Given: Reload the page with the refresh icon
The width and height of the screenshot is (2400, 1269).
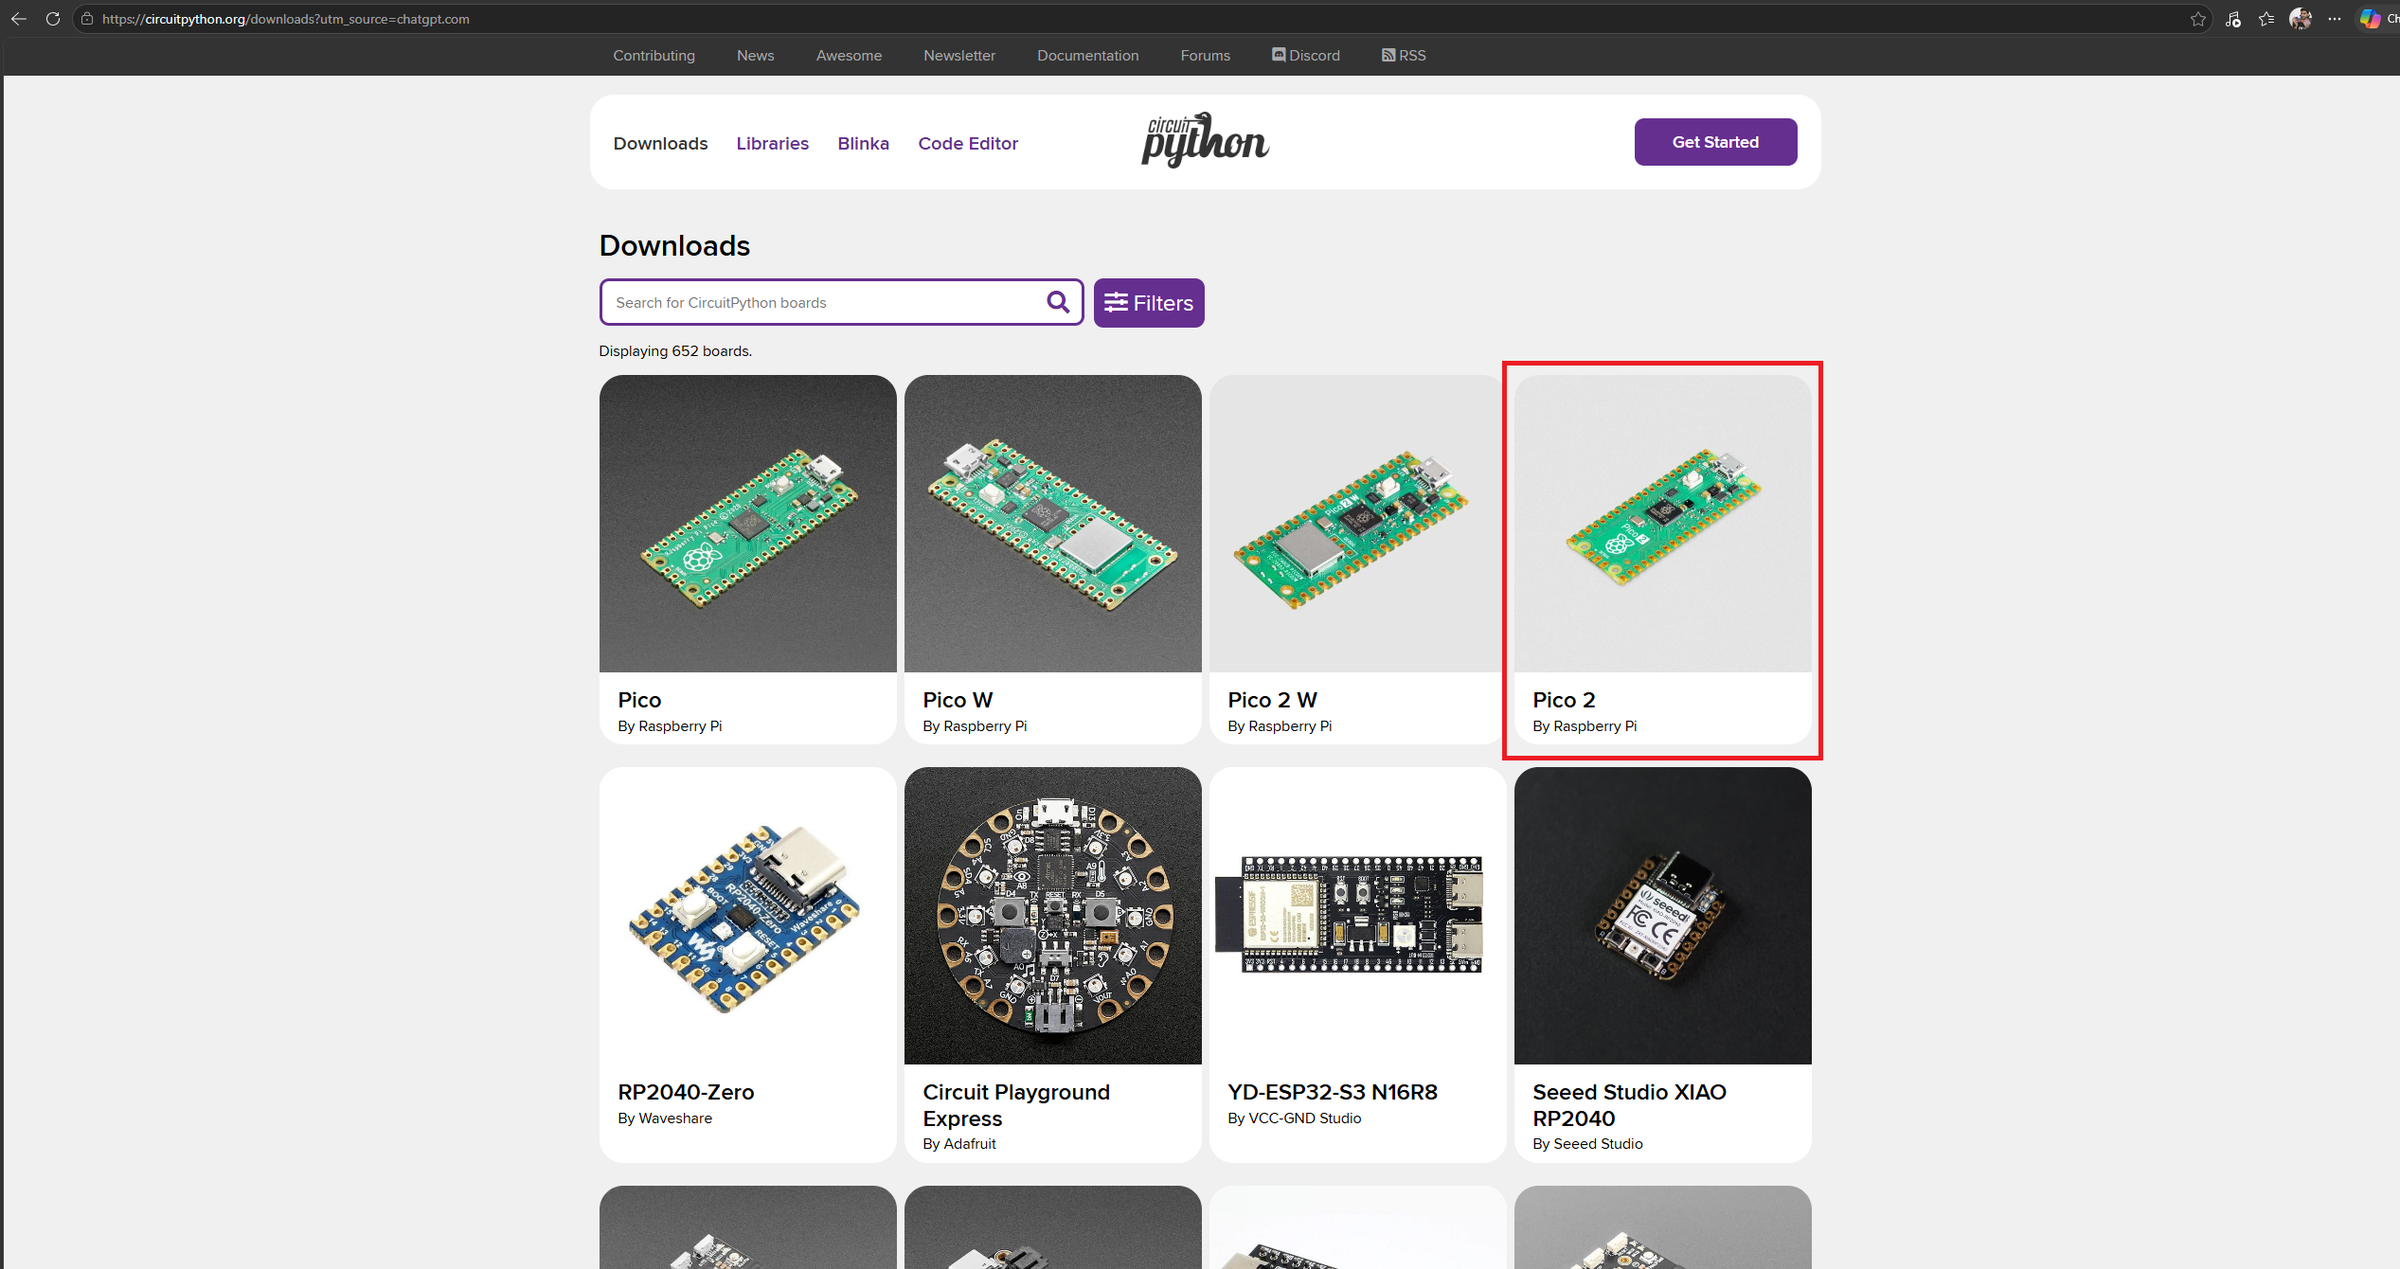Looking at the screenshot, I should click(x=53, y=19).
